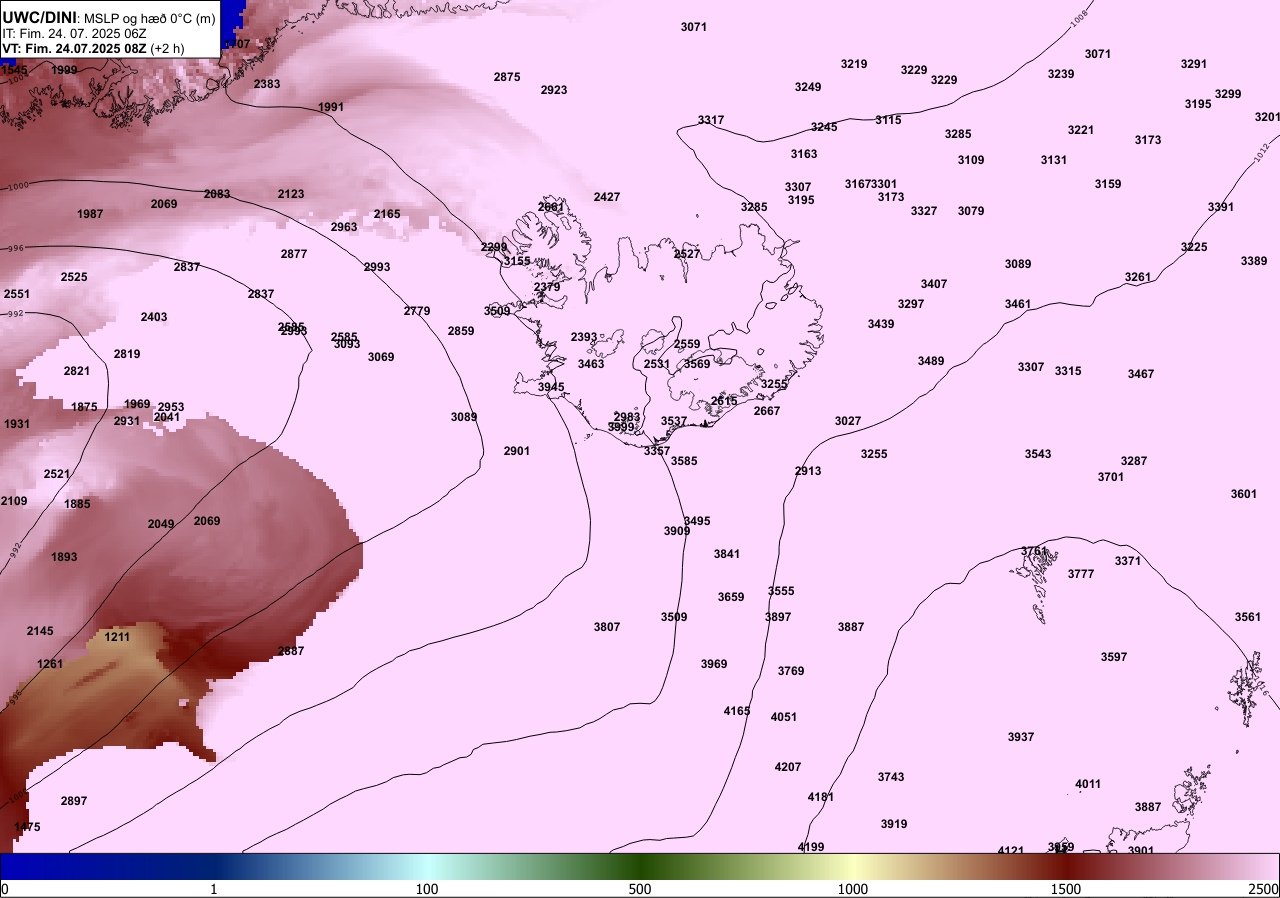Click the '1000' label on the color scale
The height and width of the screenshot is (898, 1280).
pos(853,889)
